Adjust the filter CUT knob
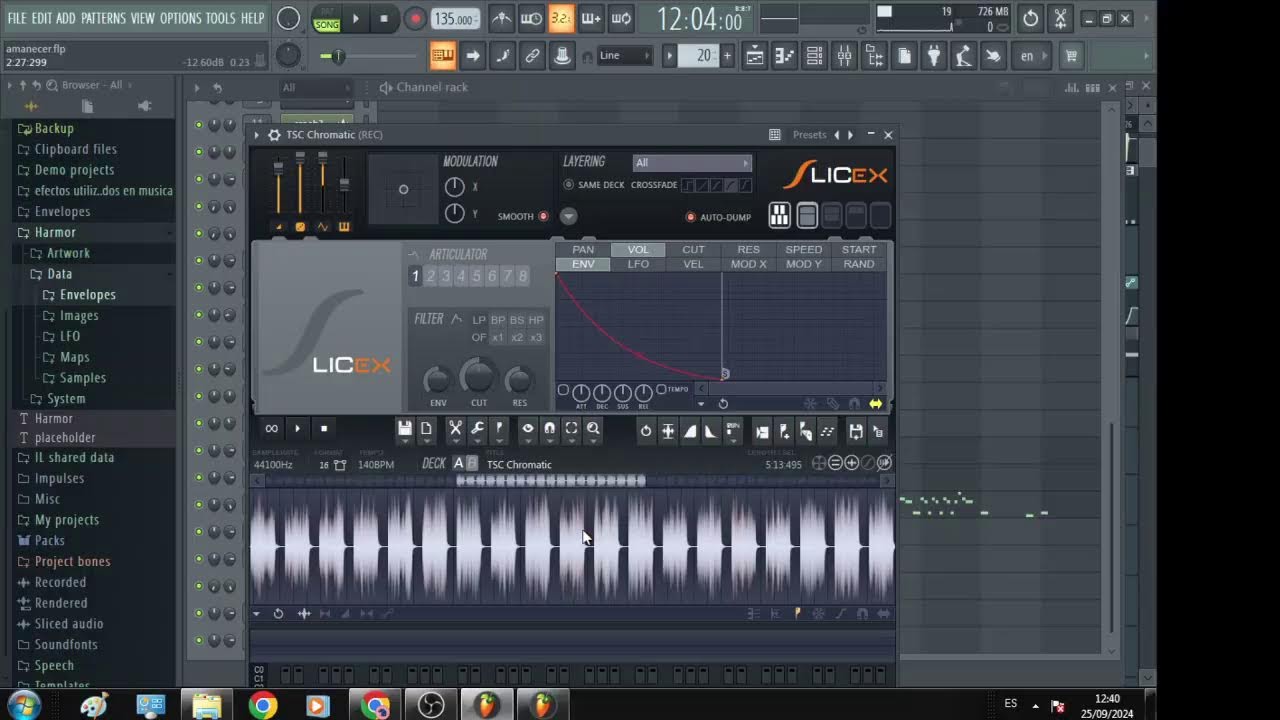1280x720 pixels. pos(478,376)
